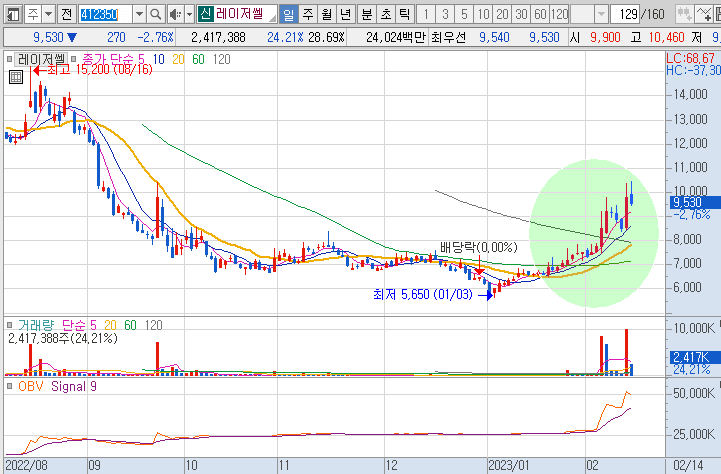Click 종가 단순 moving average label
The image size is (721, 474).
[107, 59]
